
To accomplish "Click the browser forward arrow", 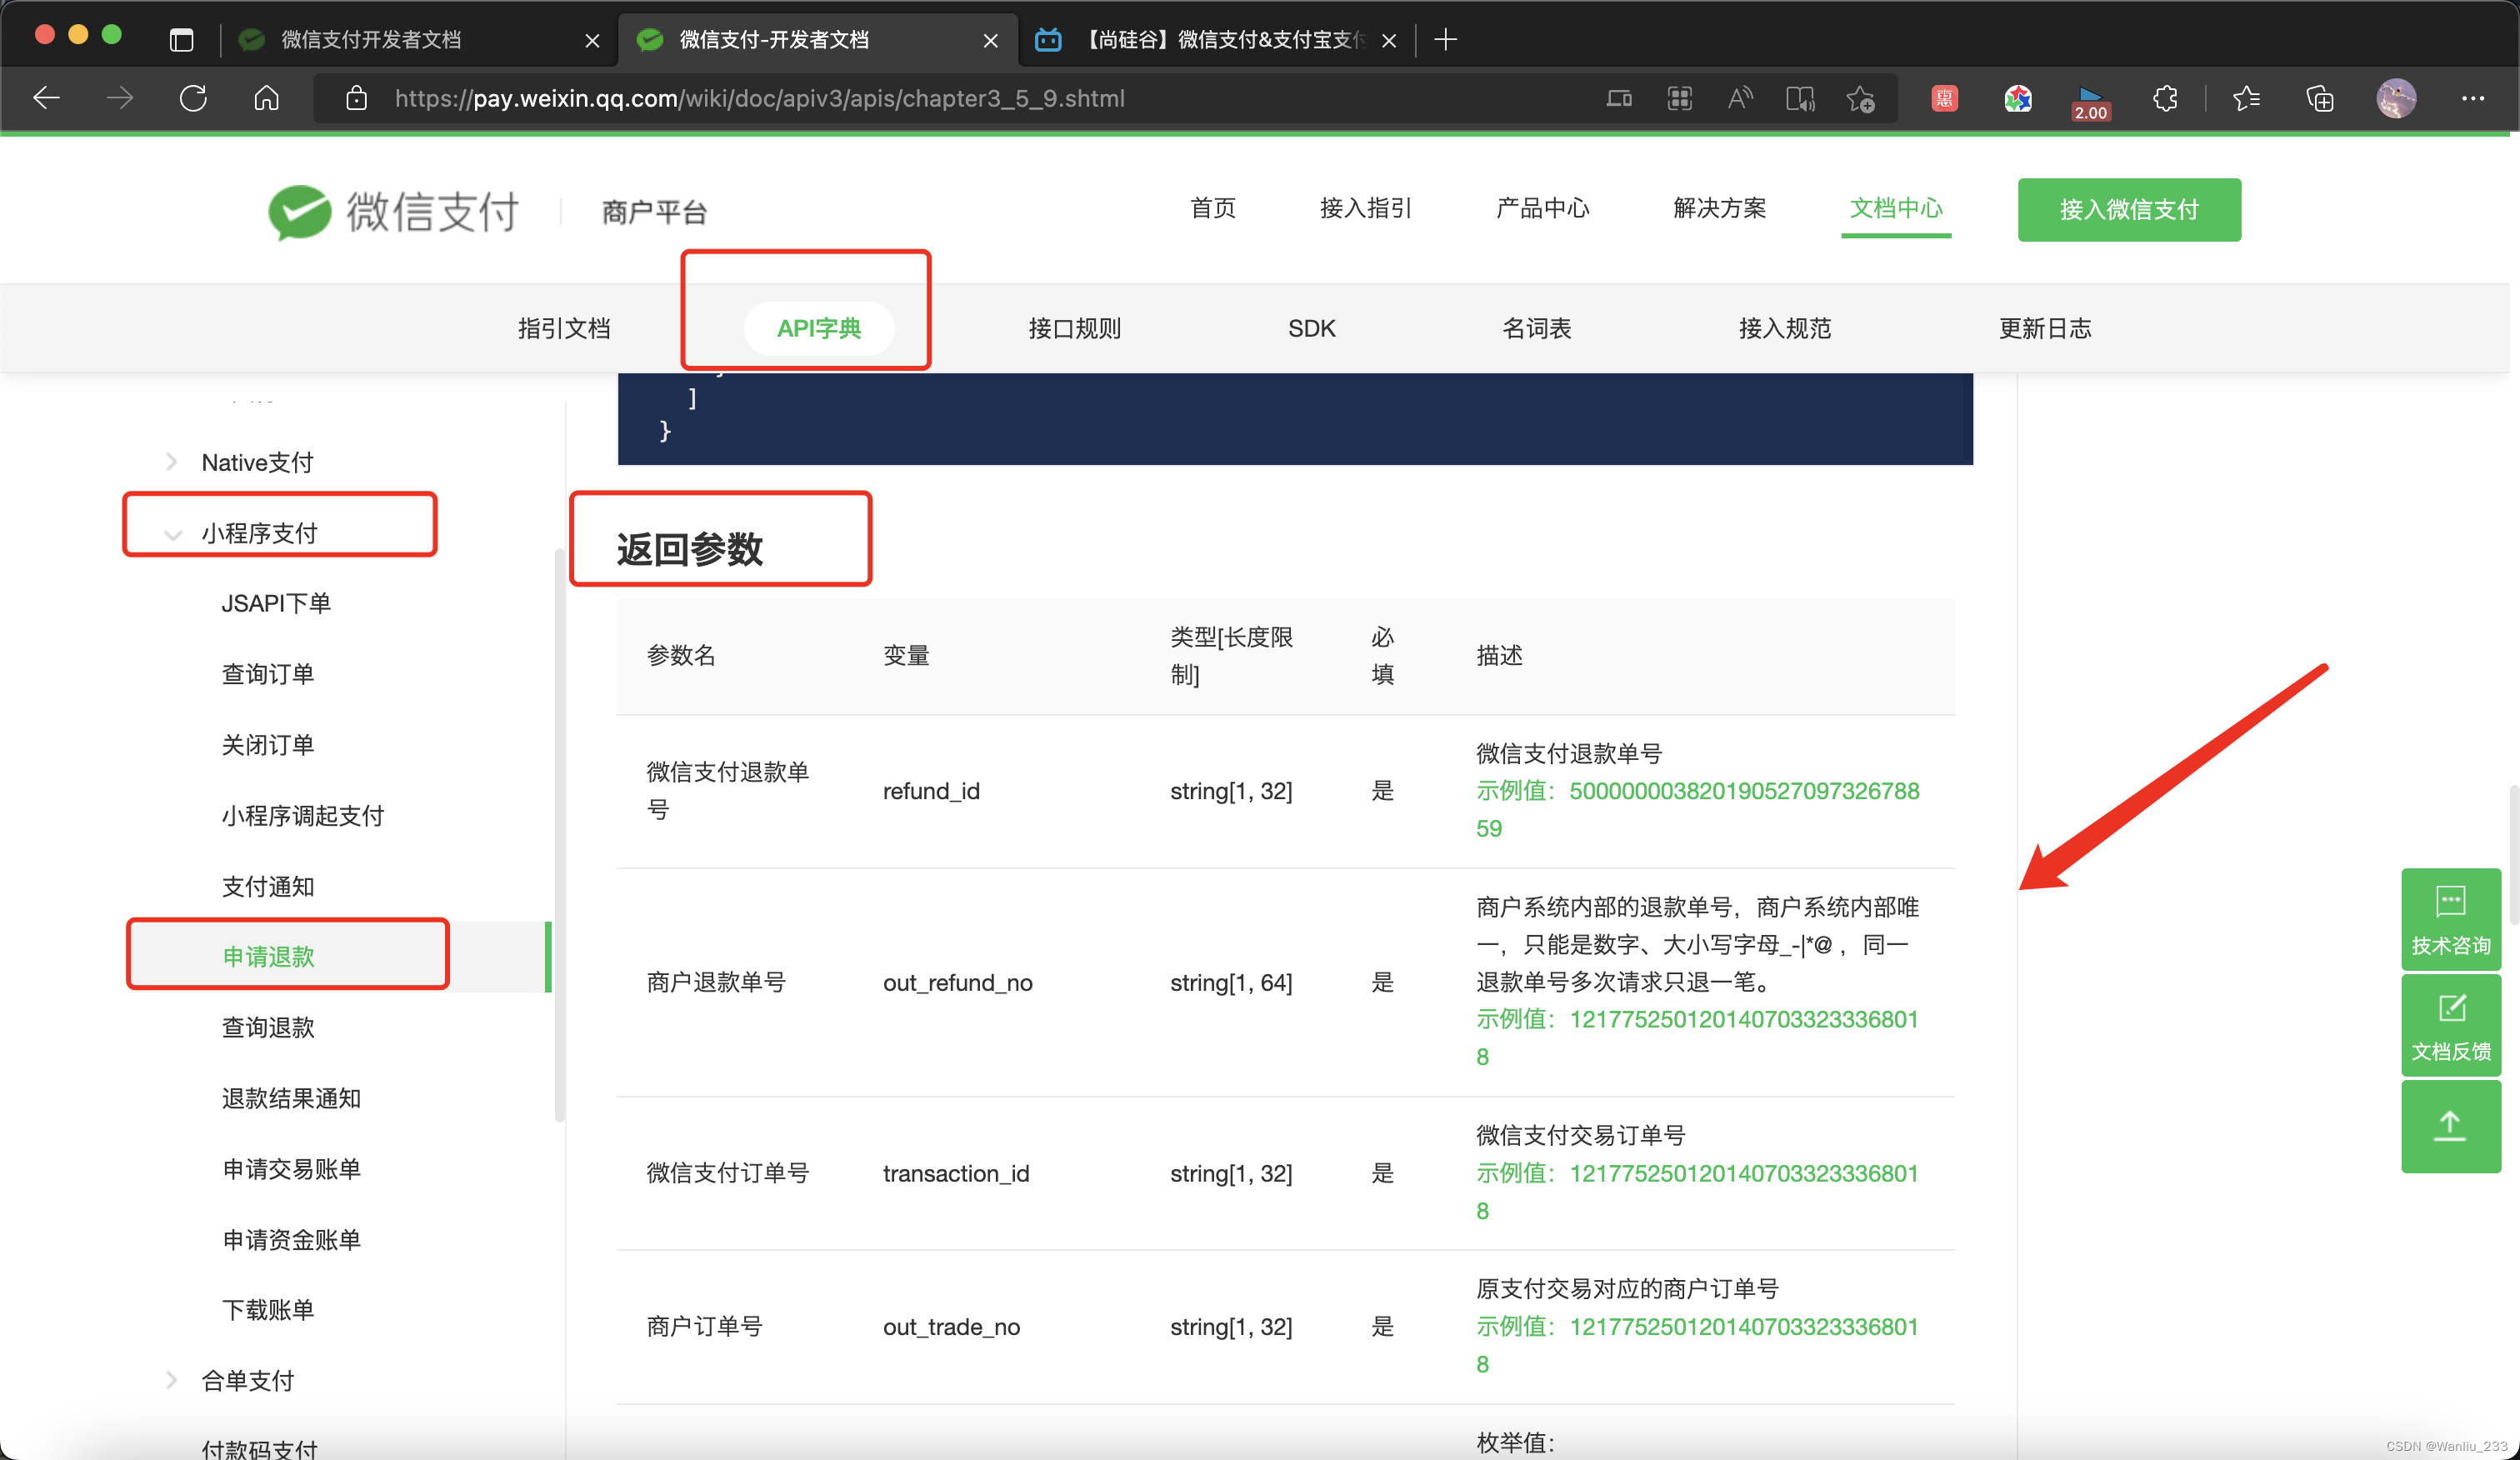I will click(120, 98).
